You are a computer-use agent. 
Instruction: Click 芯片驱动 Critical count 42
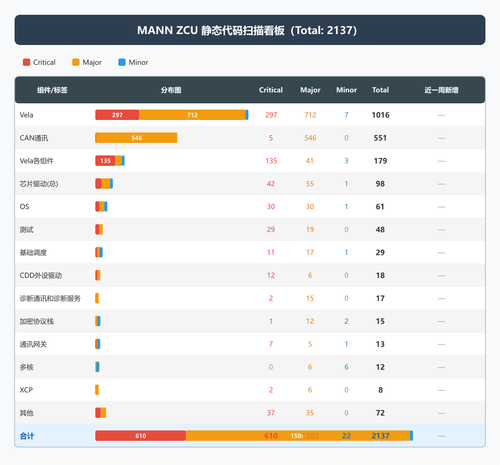pos(271,184)
